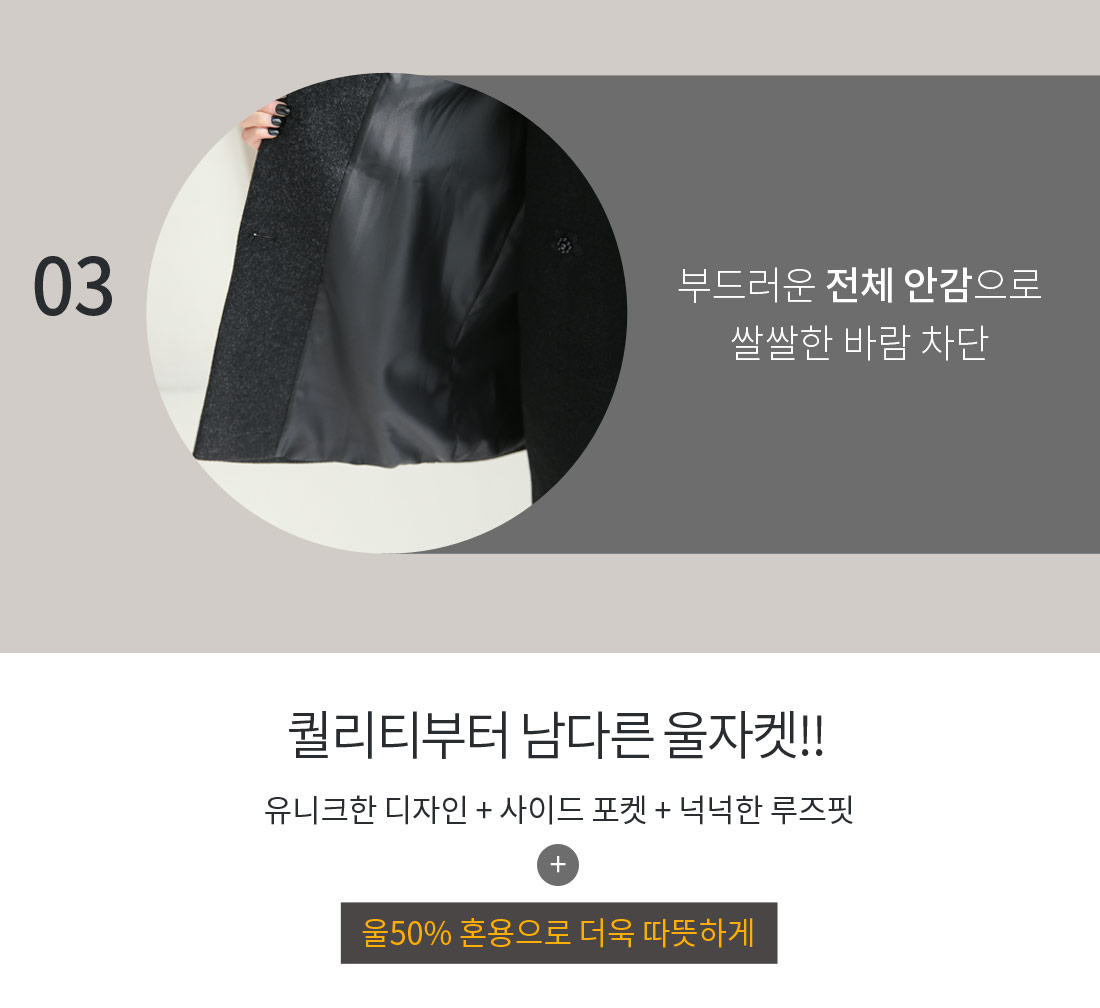
Task: Click the black painted fingernails in the photo
Action: (x=275, y=120)
